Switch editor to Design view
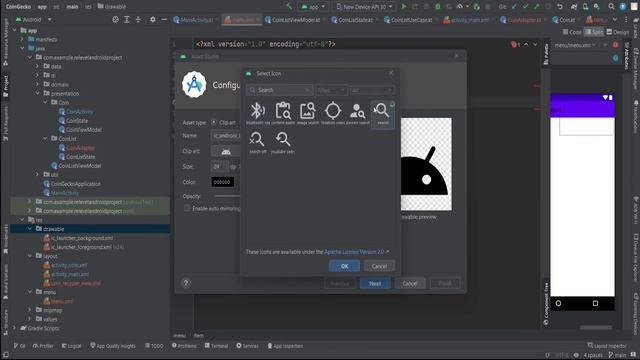640x360 pixels. [618, 32]
